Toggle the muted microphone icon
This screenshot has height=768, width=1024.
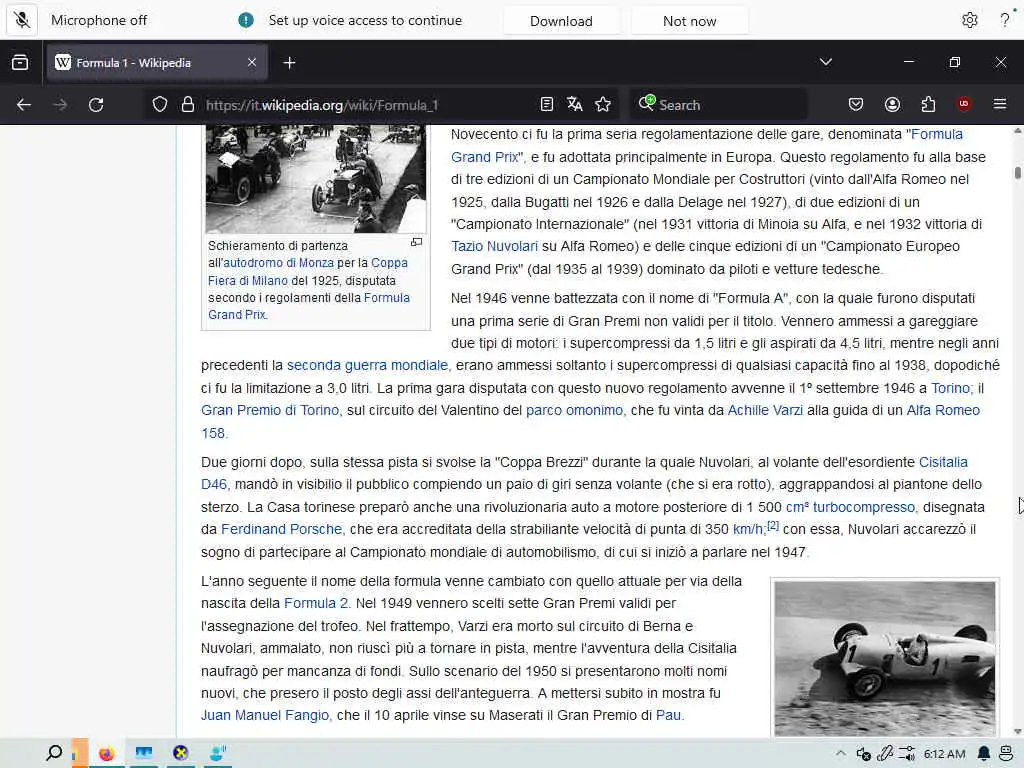pos(22,20)
